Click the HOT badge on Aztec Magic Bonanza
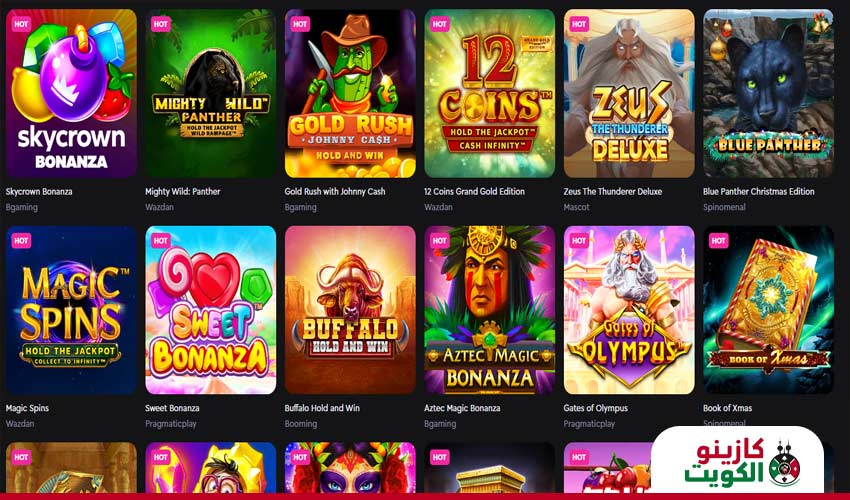 [x=440, y=240]
